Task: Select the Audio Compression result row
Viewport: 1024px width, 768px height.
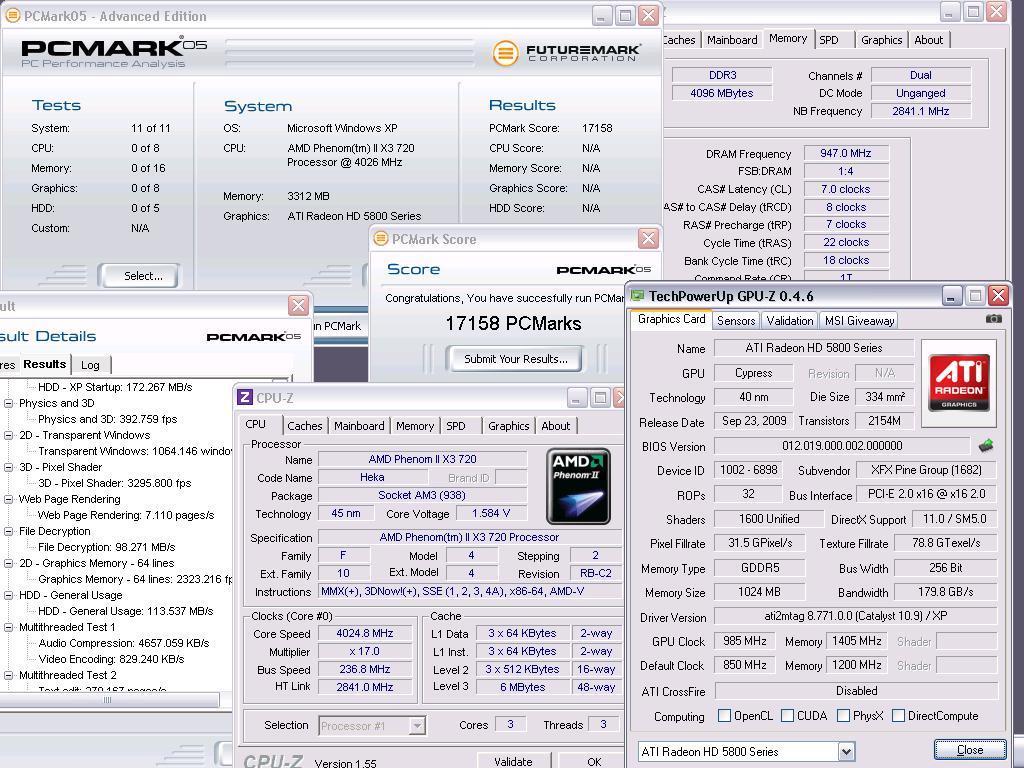Action: pyautogui.click(x=123, y=643)
